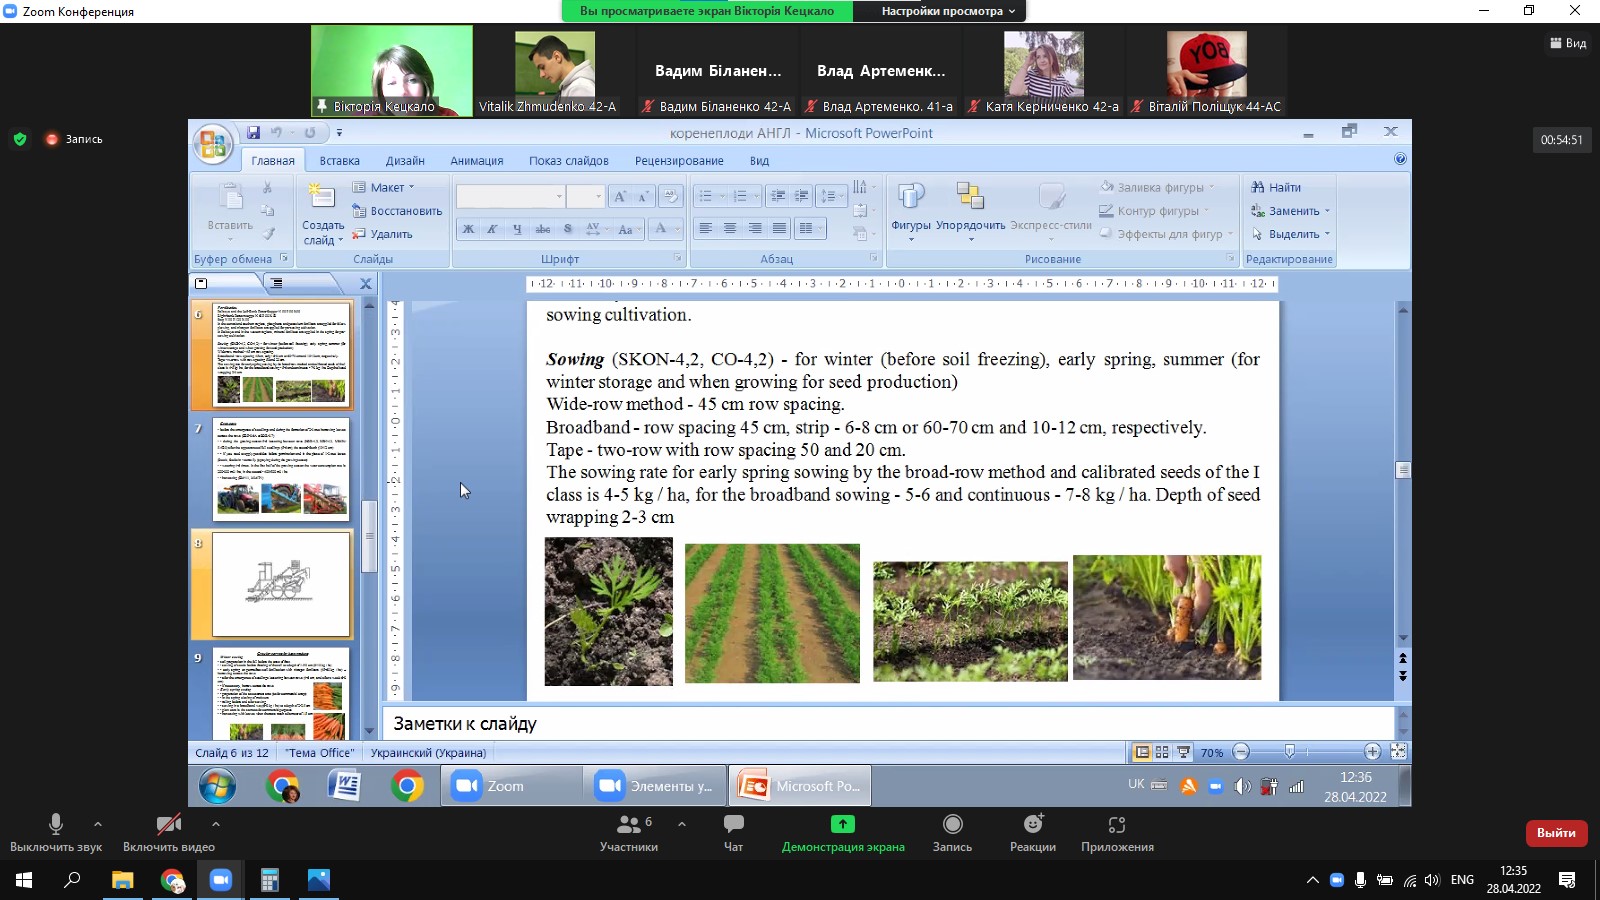1600x900 pixels.
Task: Click fit slide to window icon
Action: click(1398, 752)
